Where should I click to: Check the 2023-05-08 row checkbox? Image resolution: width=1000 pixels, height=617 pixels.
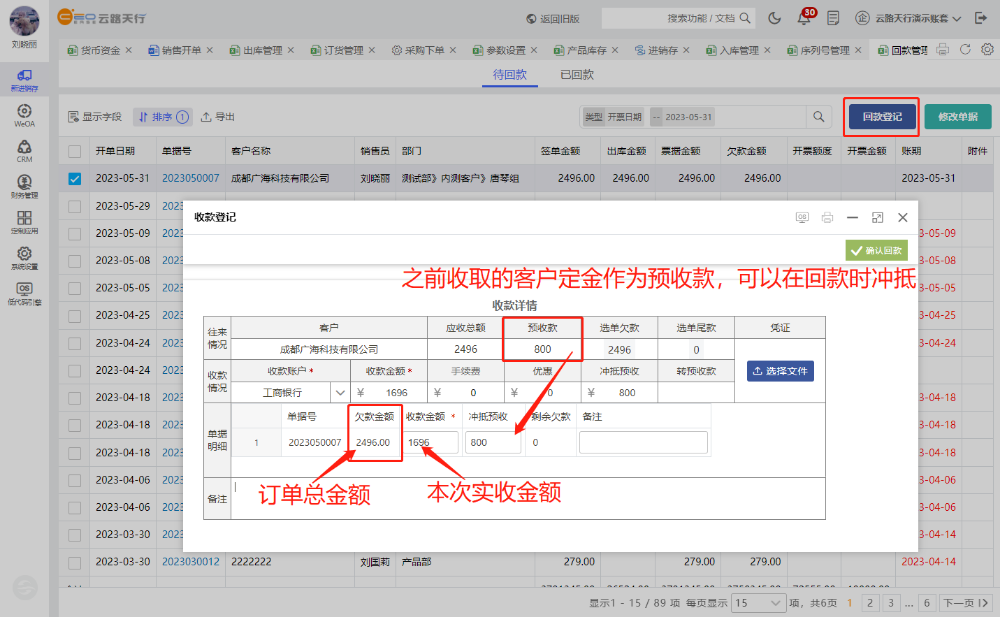tap(75, 261)
